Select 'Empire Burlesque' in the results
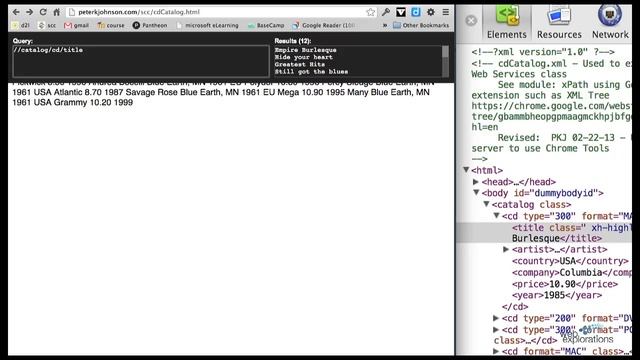Screen dimensions: 640x360 click(305, 50)
